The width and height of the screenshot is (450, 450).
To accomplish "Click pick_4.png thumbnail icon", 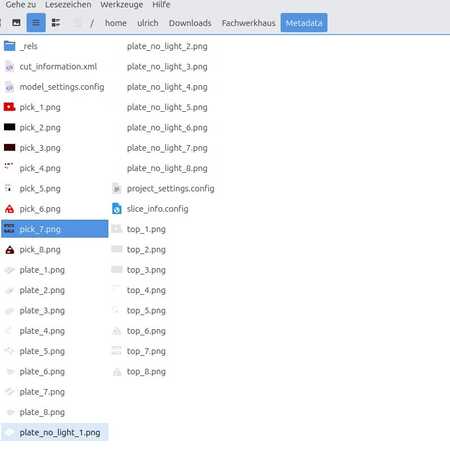I will (9, 166).
